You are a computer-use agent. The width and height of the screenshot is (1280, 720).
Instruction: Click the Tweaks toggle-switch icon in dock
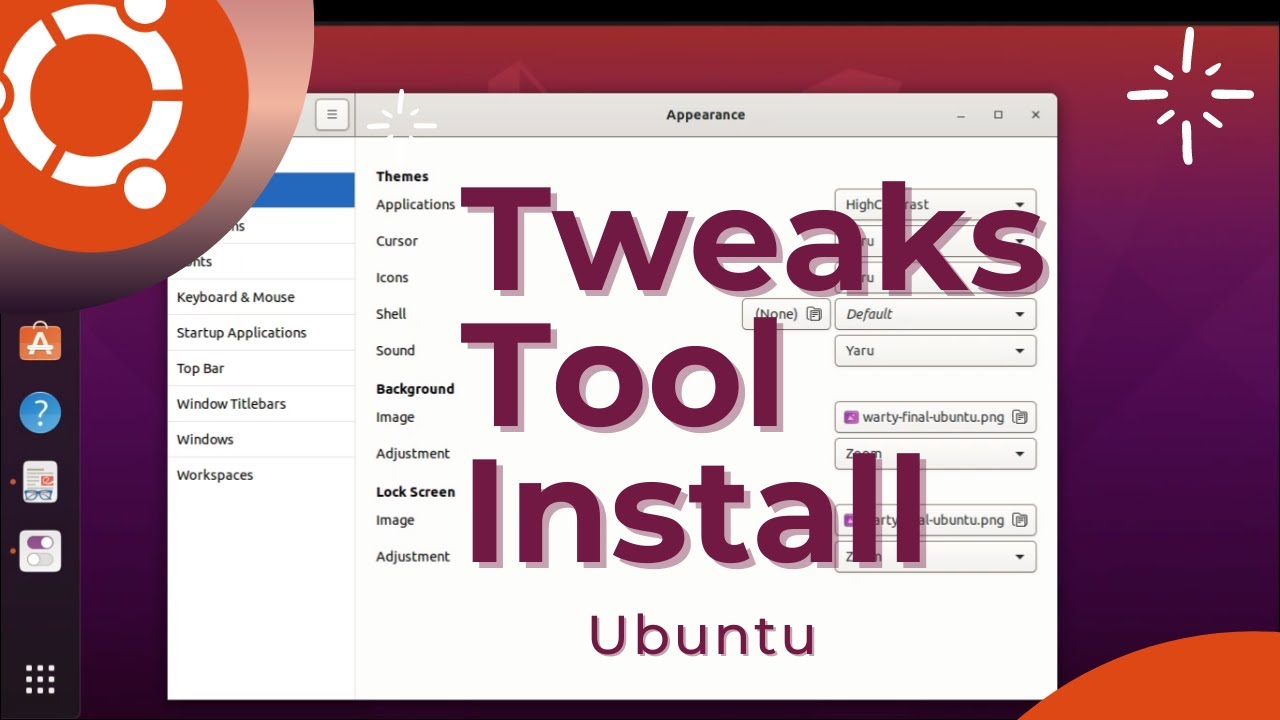pos(40,551)
